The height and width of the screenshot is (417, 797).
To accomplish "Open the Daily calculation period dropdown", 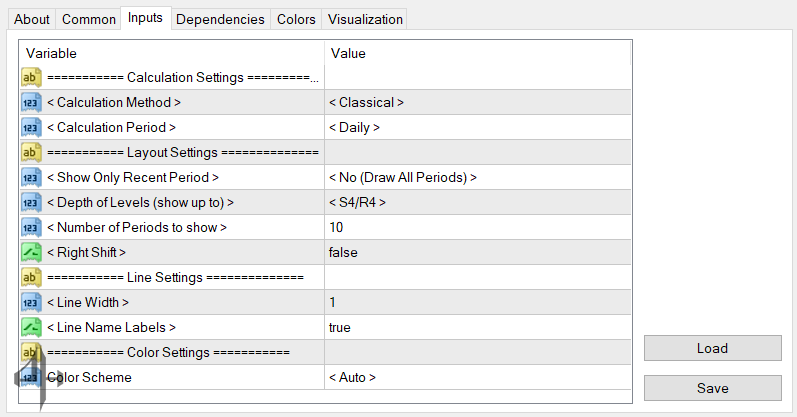I will click(x=477, y=127).
